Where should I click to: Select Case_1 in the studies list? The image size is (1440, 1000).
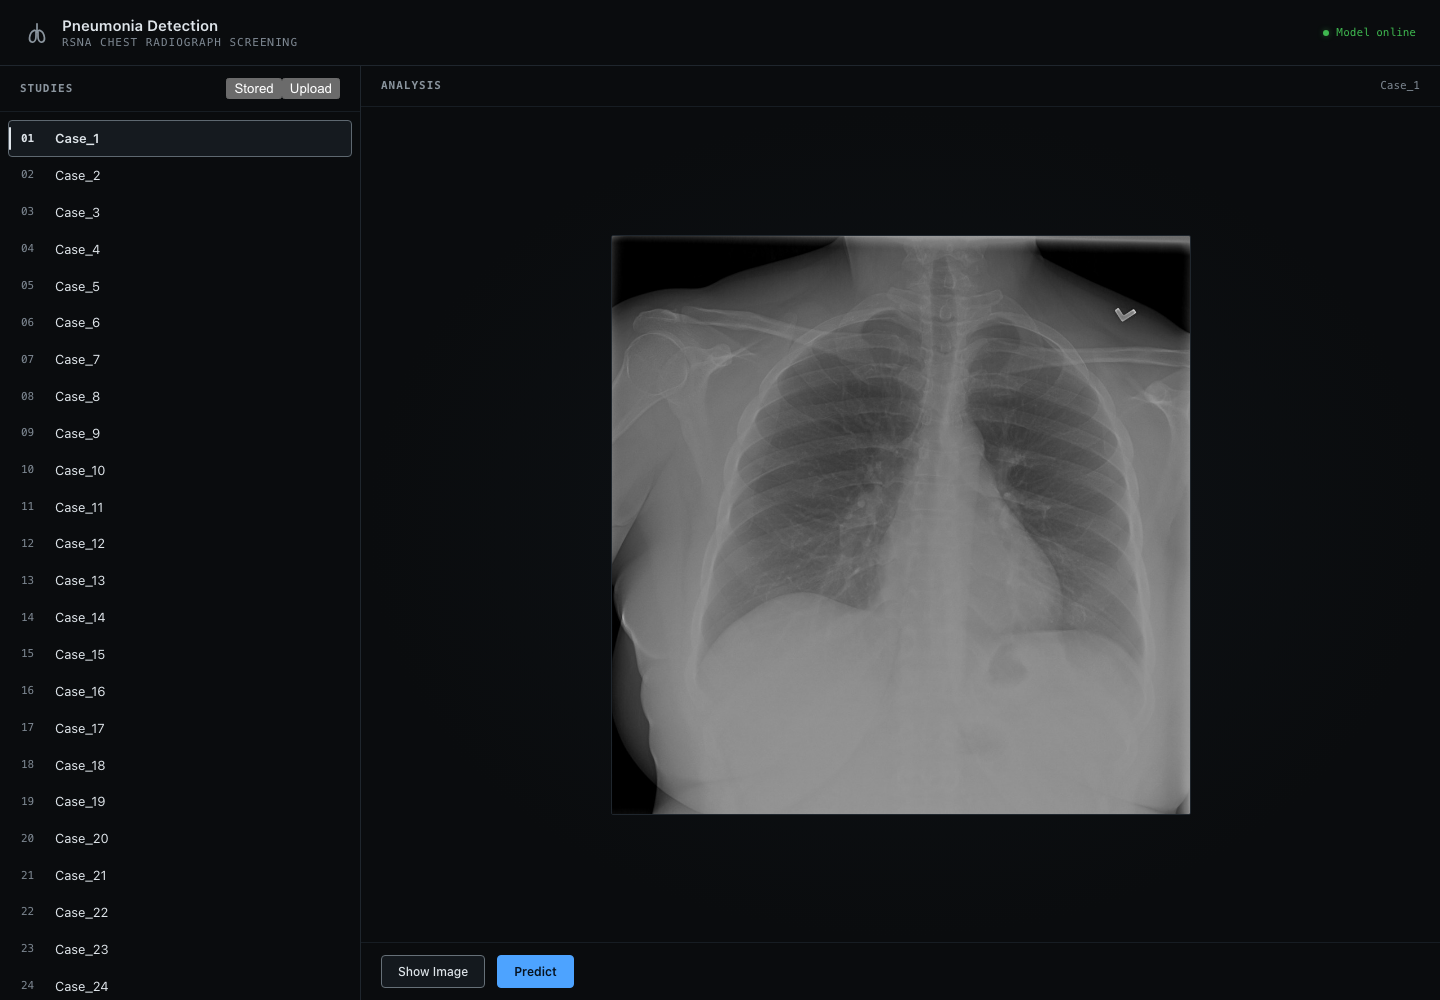(x=180, y=139)
